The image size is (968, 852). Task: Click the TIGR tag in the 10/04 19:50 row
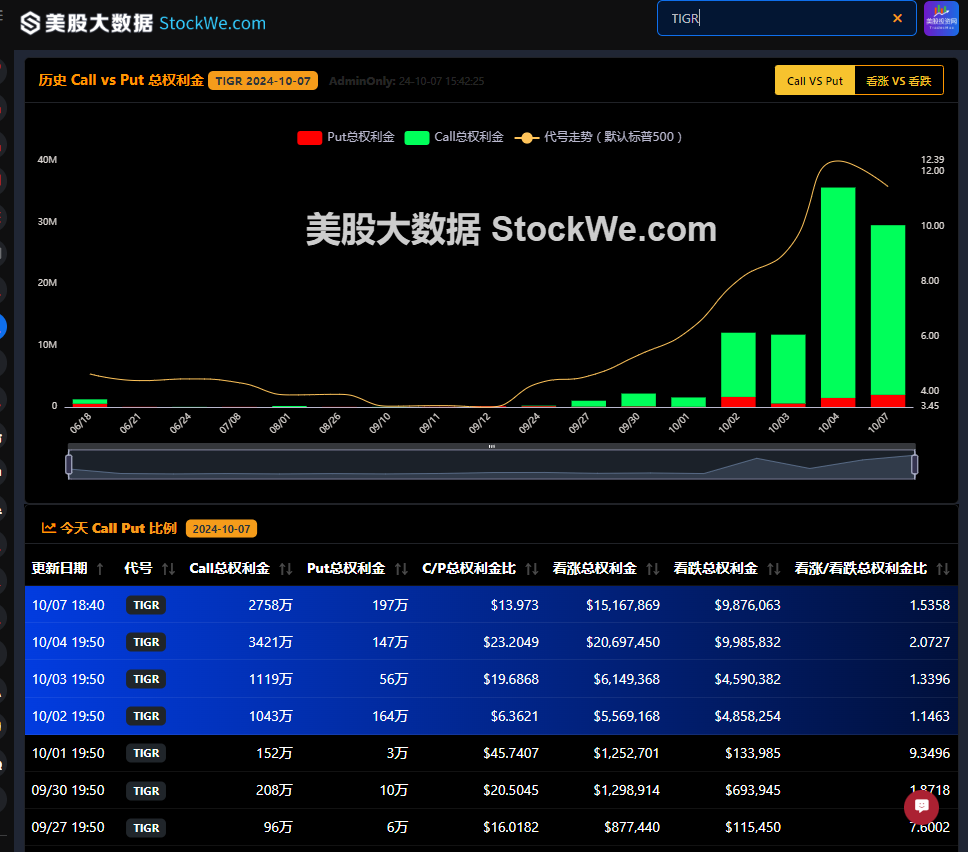click(146, 642)
